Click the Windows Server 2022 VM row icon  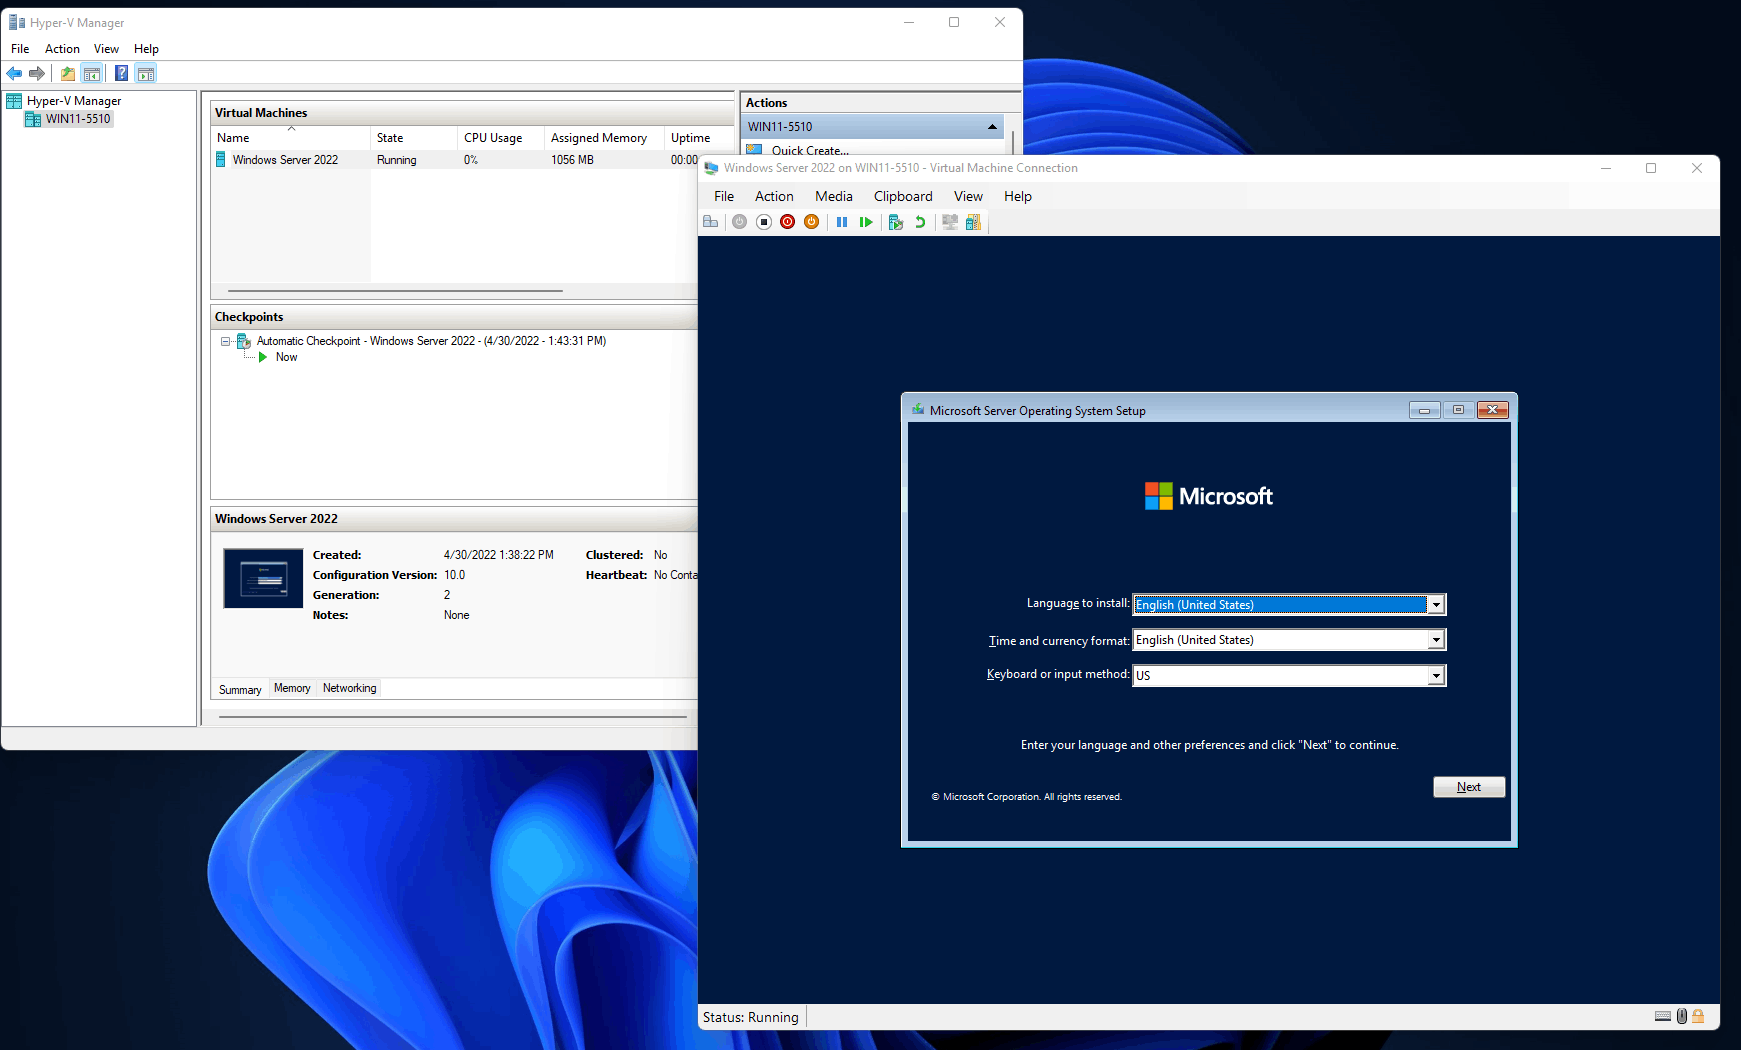[221, 160]
